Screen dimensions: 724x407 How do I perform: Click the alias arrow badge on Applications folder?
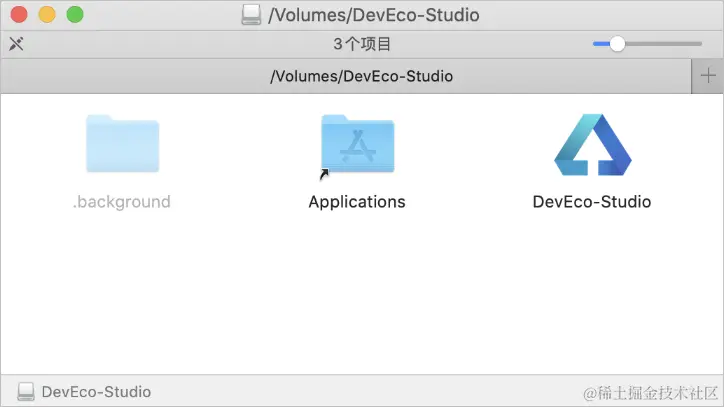pos(324,174)
